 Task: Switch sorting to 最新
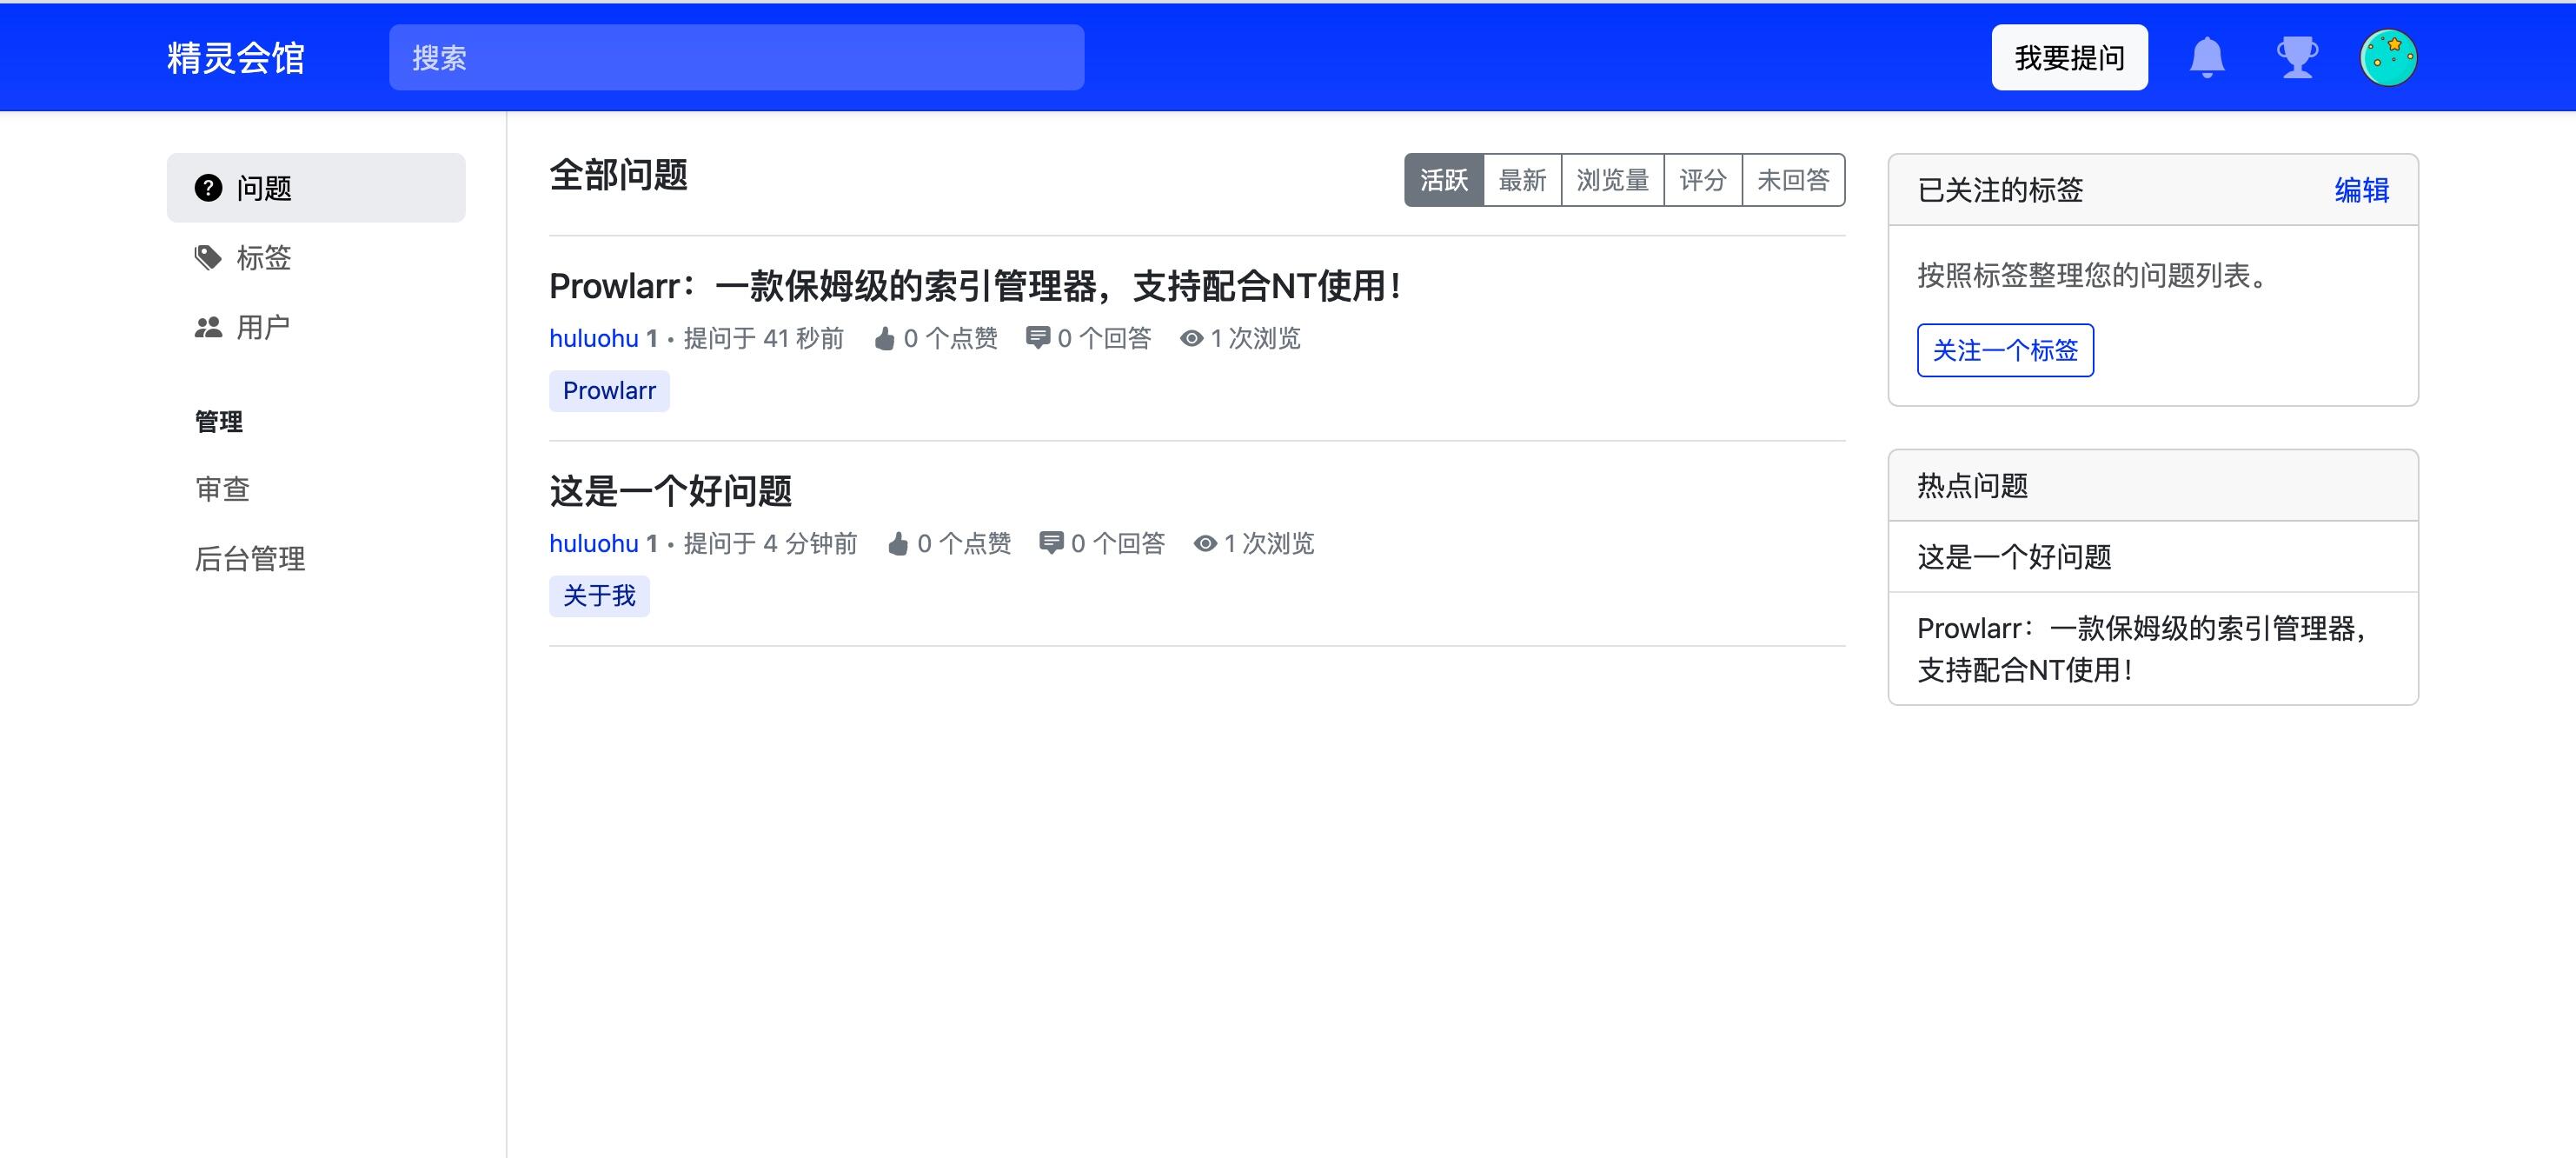click(1522, 180)
